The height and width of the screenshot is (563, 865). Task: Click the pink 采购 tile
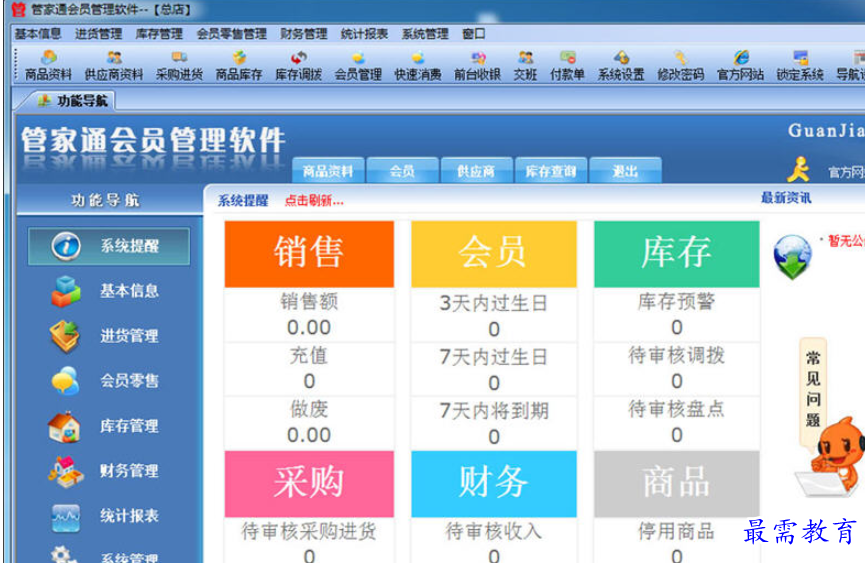point(309,484)
